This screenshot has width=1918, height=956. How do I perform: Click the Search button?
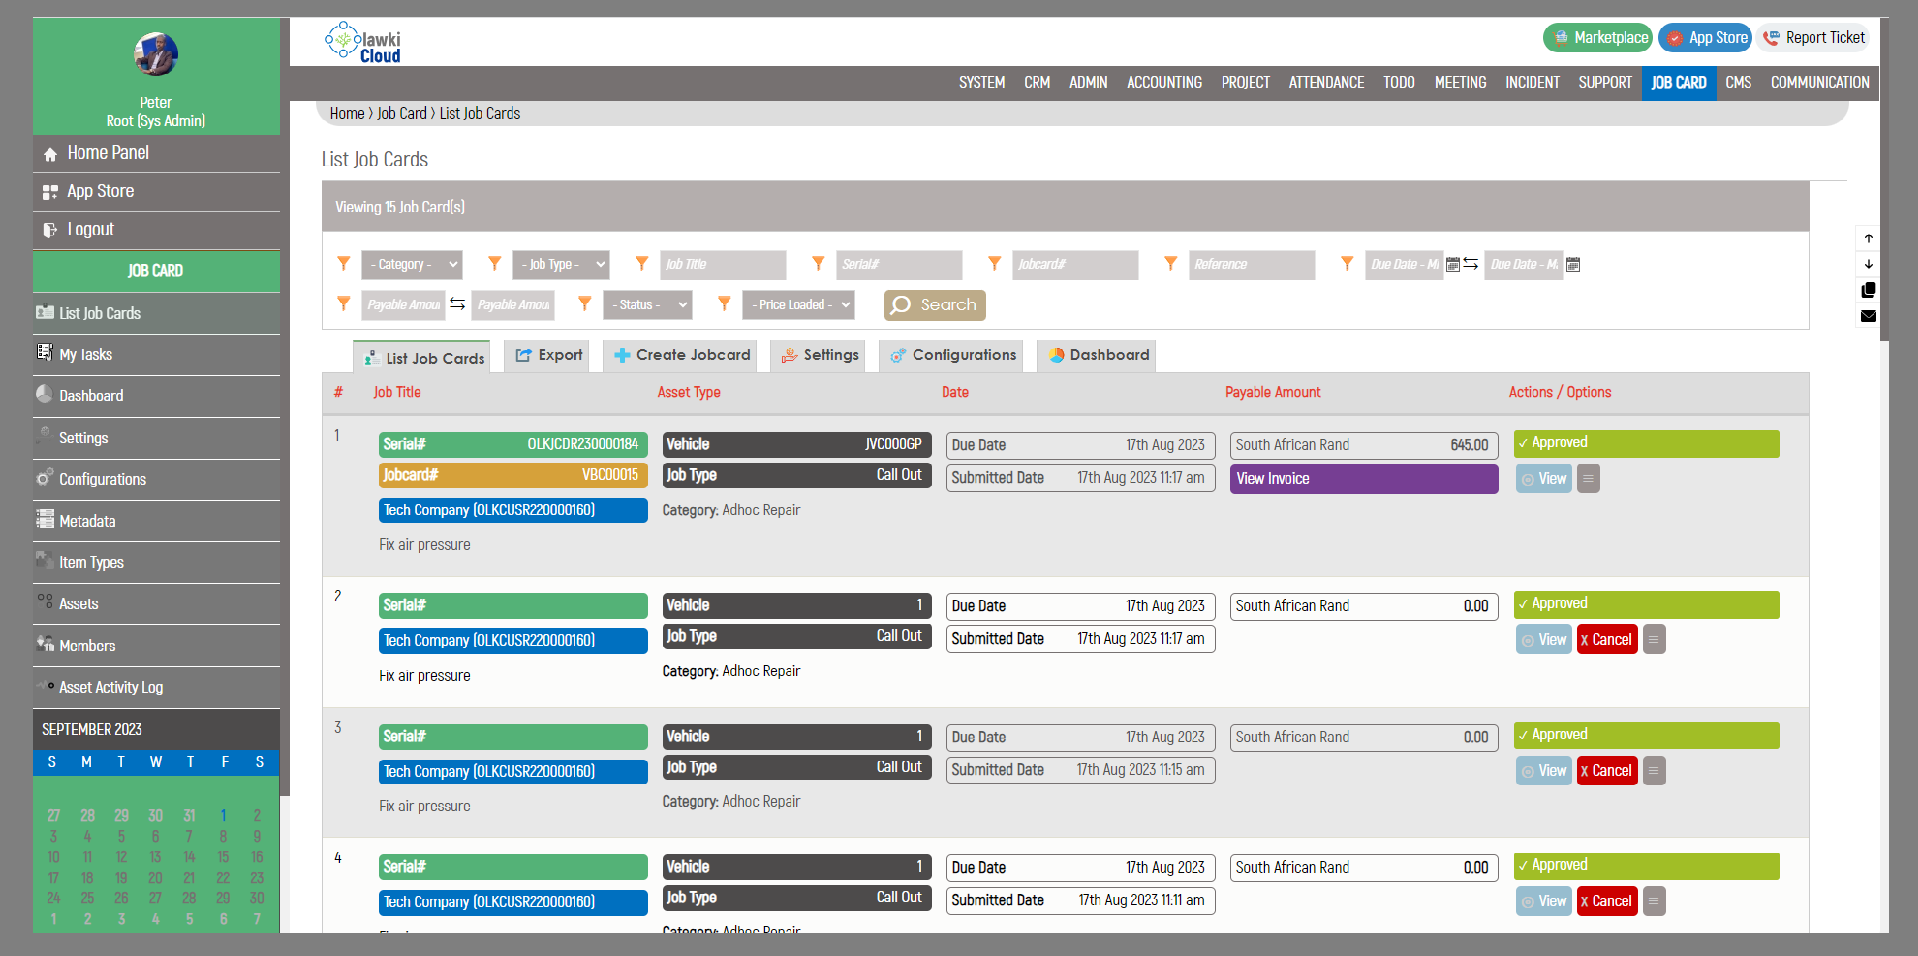pos(934,305)
